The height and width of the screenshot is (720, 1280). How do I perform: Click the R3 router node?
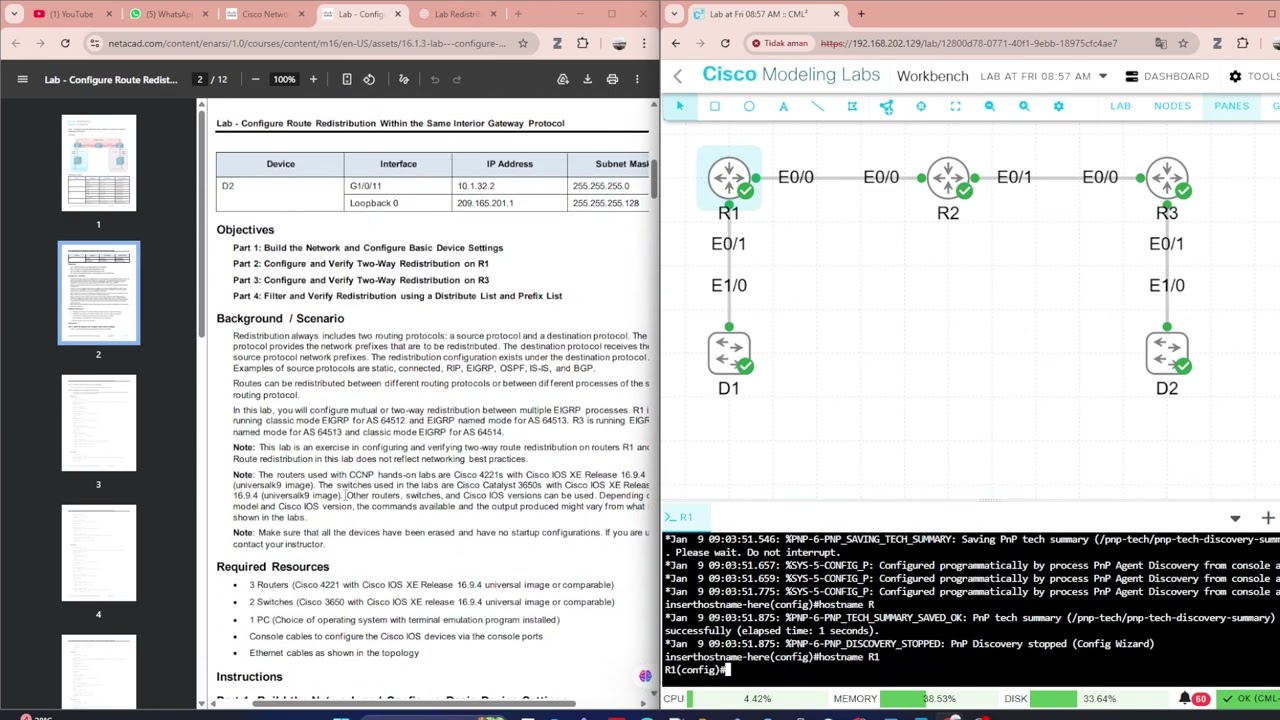tap(1167, 178)
